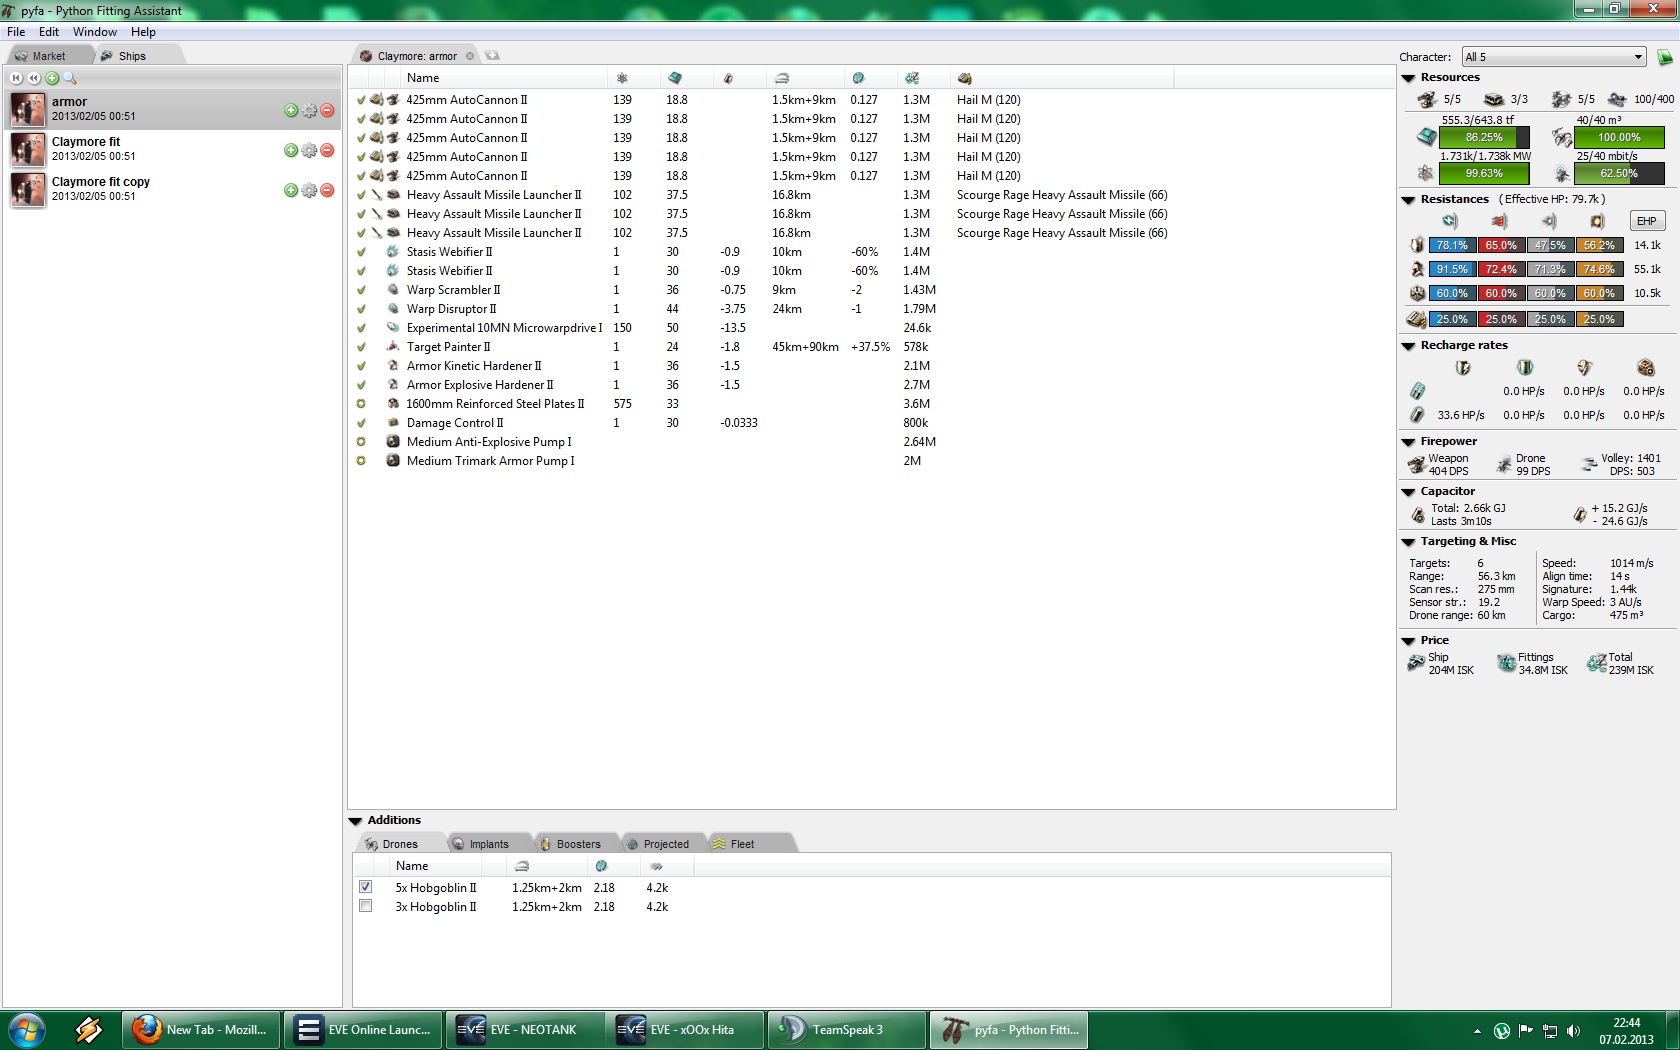
Task: Sort by ammo column header icon
Action: 964,78
